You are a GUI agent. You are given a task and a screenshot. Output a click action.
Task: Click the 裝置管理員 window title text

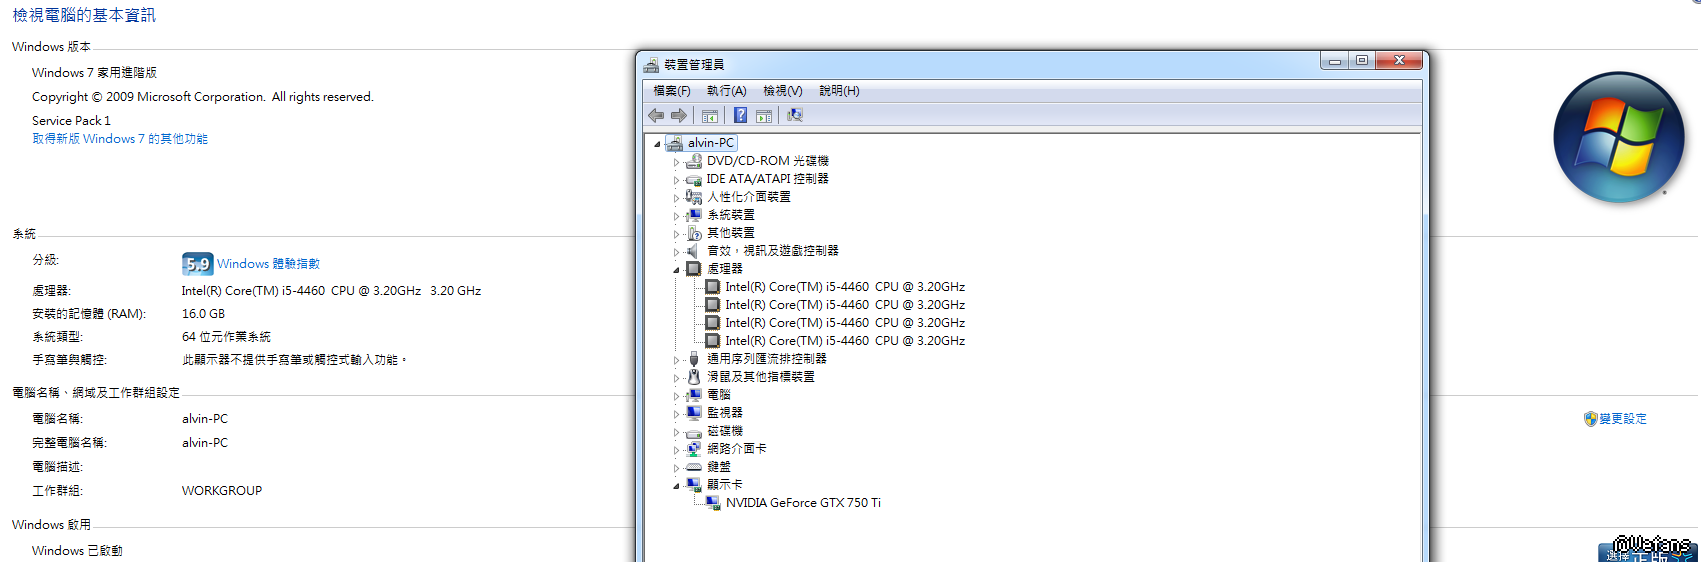click(x=694, y=65)
